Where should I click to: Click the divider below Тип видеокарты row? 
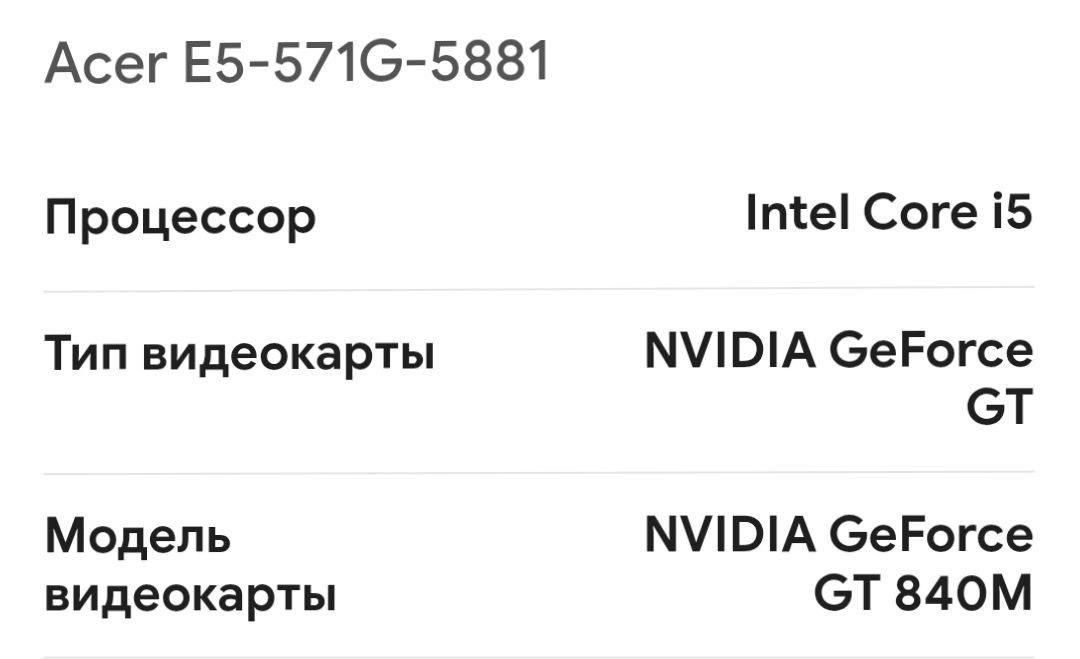pos(538,473)
